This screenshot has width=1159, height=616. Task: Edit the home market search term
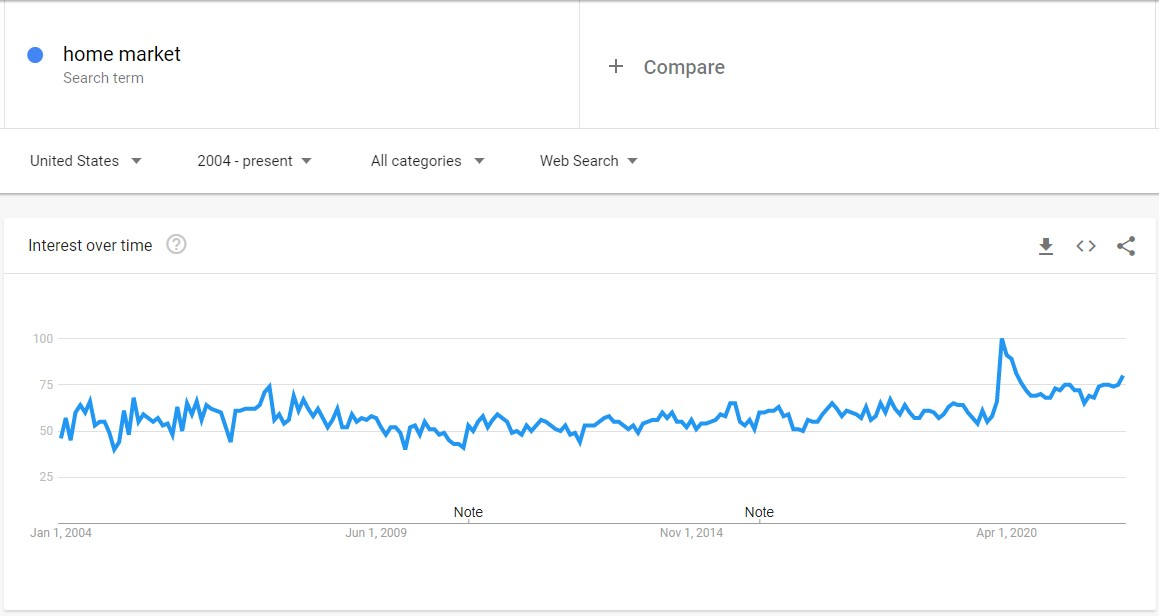point(122,54)
